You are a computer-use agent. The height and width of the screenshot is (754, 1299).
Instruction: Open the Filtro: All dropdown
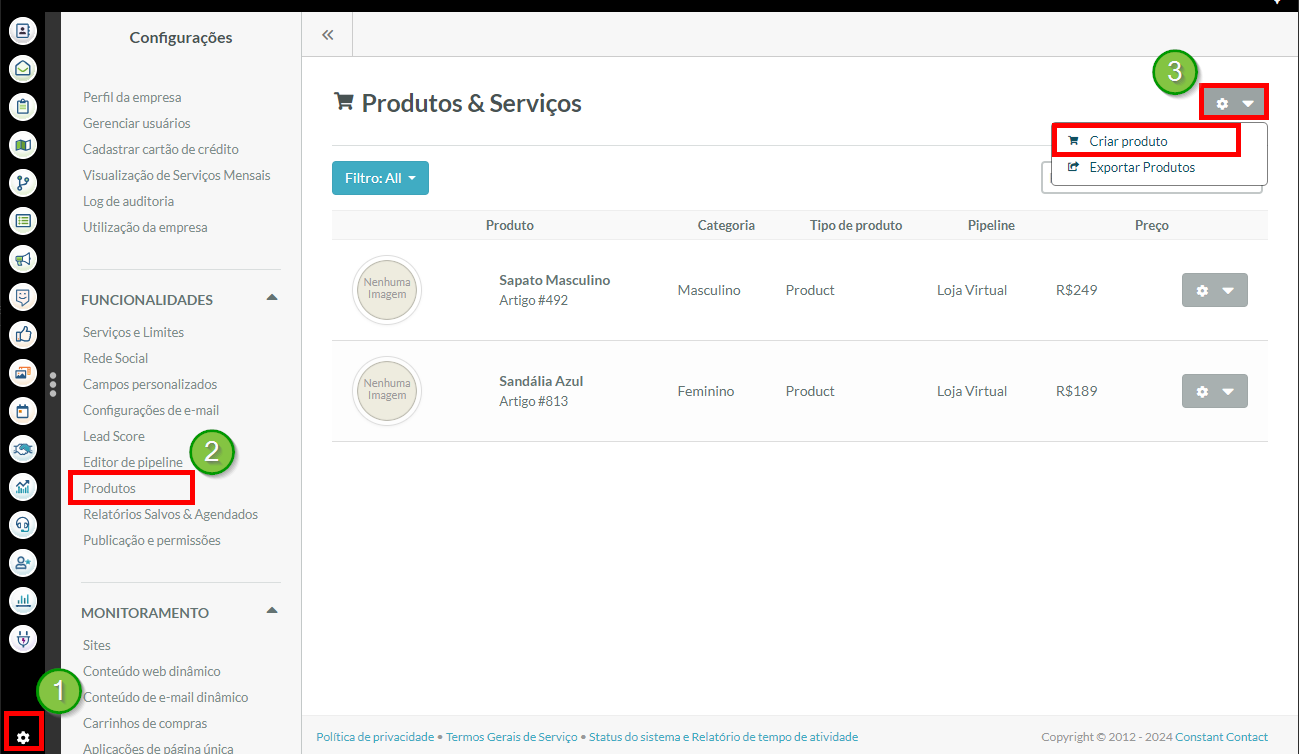tap(380, 178)
